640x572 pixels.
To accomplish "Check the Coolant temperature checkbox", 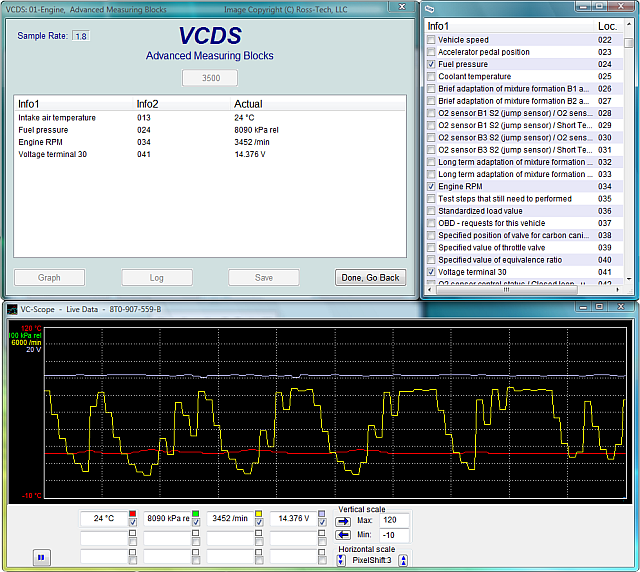I will click(431, 76).
